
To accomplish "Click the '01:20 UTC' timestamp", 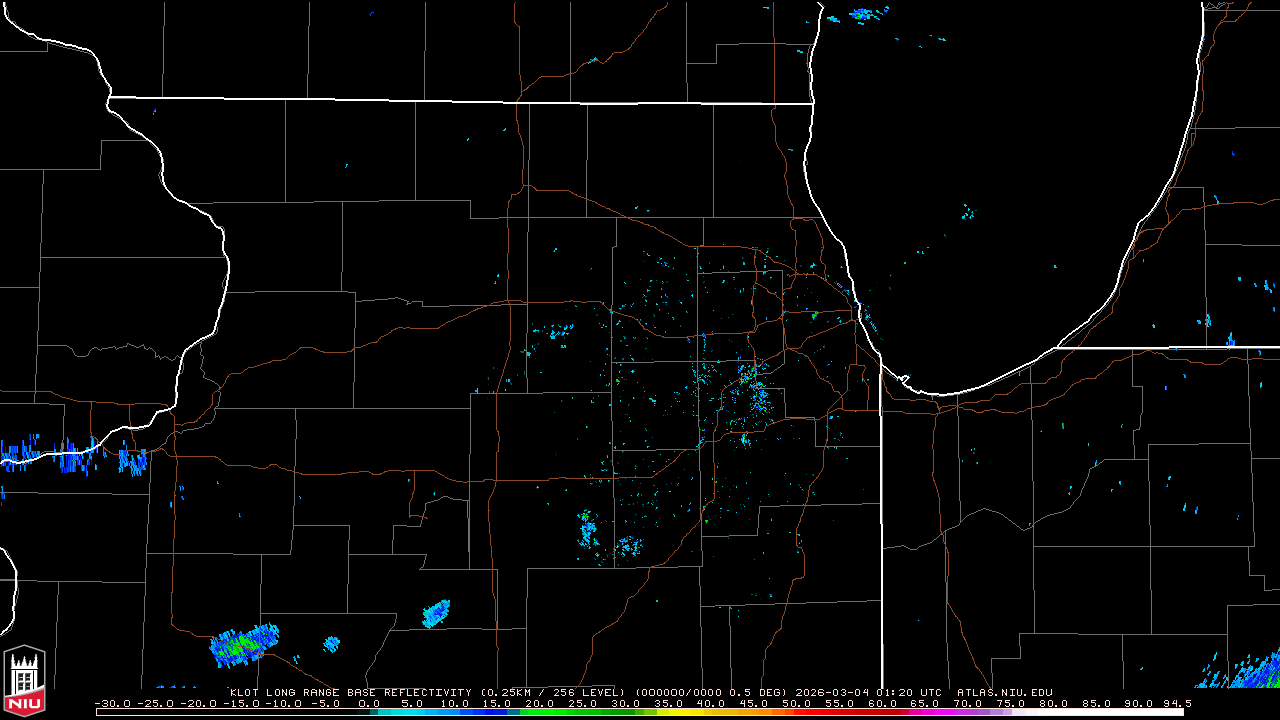I will [x=911, y=692].
